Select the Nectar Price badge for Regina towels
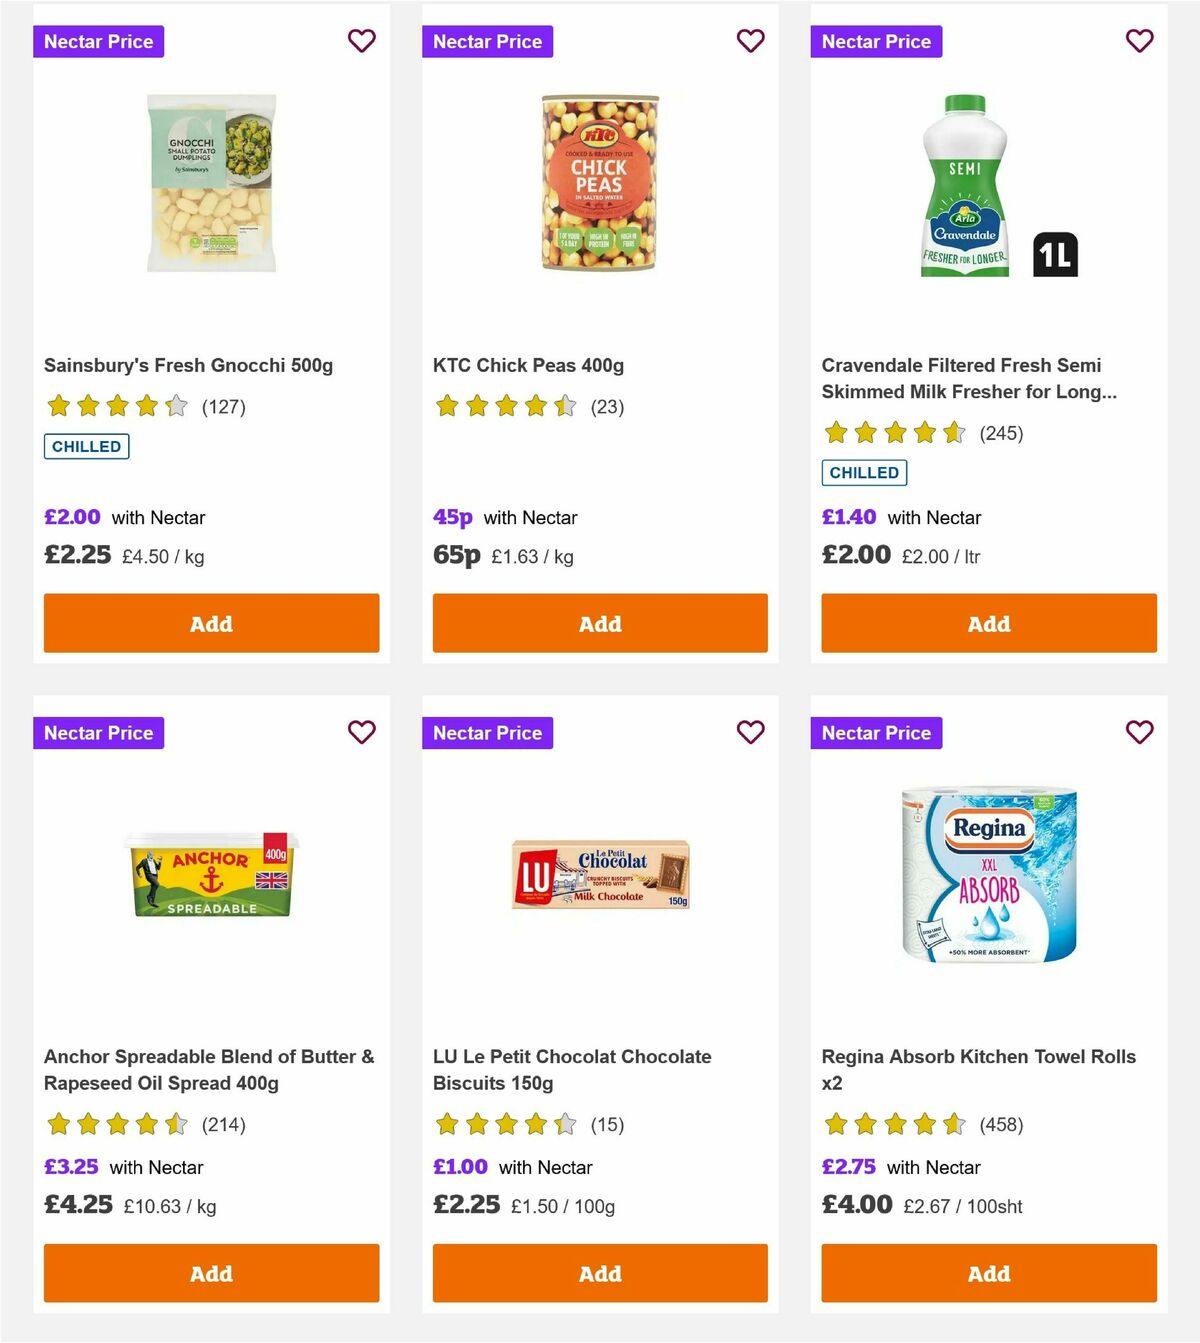The width and height of the screenshot is (1200, 1343). (877, 732)
